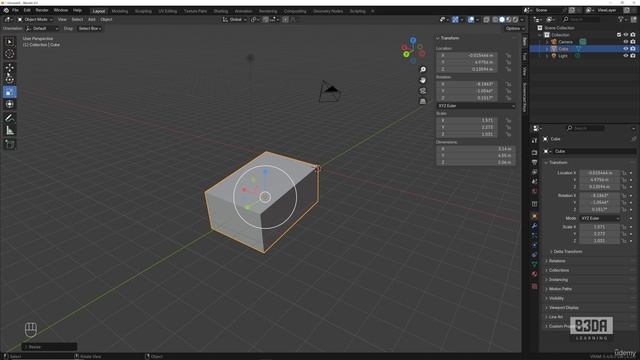This screenshot has width=640, height=360.
Task: Toggle camera view icon in viewport
Action: tap(423, 91)
